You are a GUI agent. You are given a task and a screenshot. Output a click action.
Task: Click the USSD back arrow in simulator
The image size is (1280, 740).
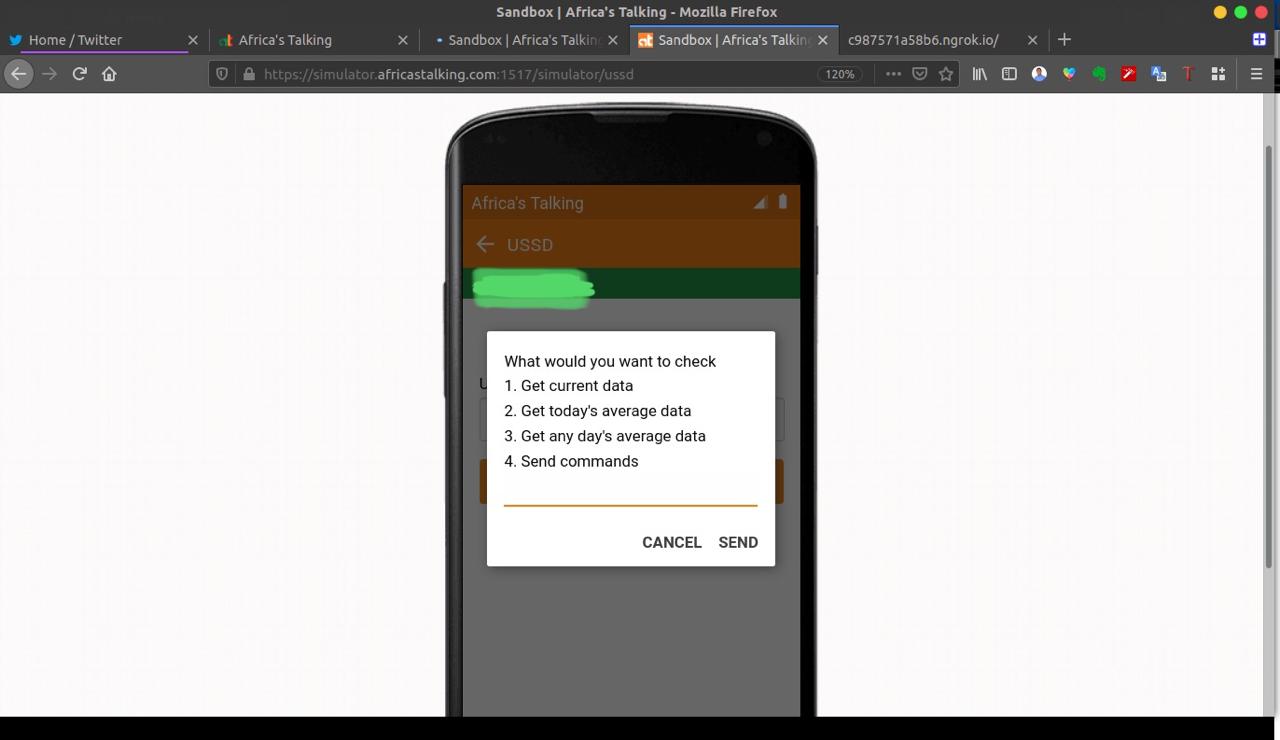point(485,244)
